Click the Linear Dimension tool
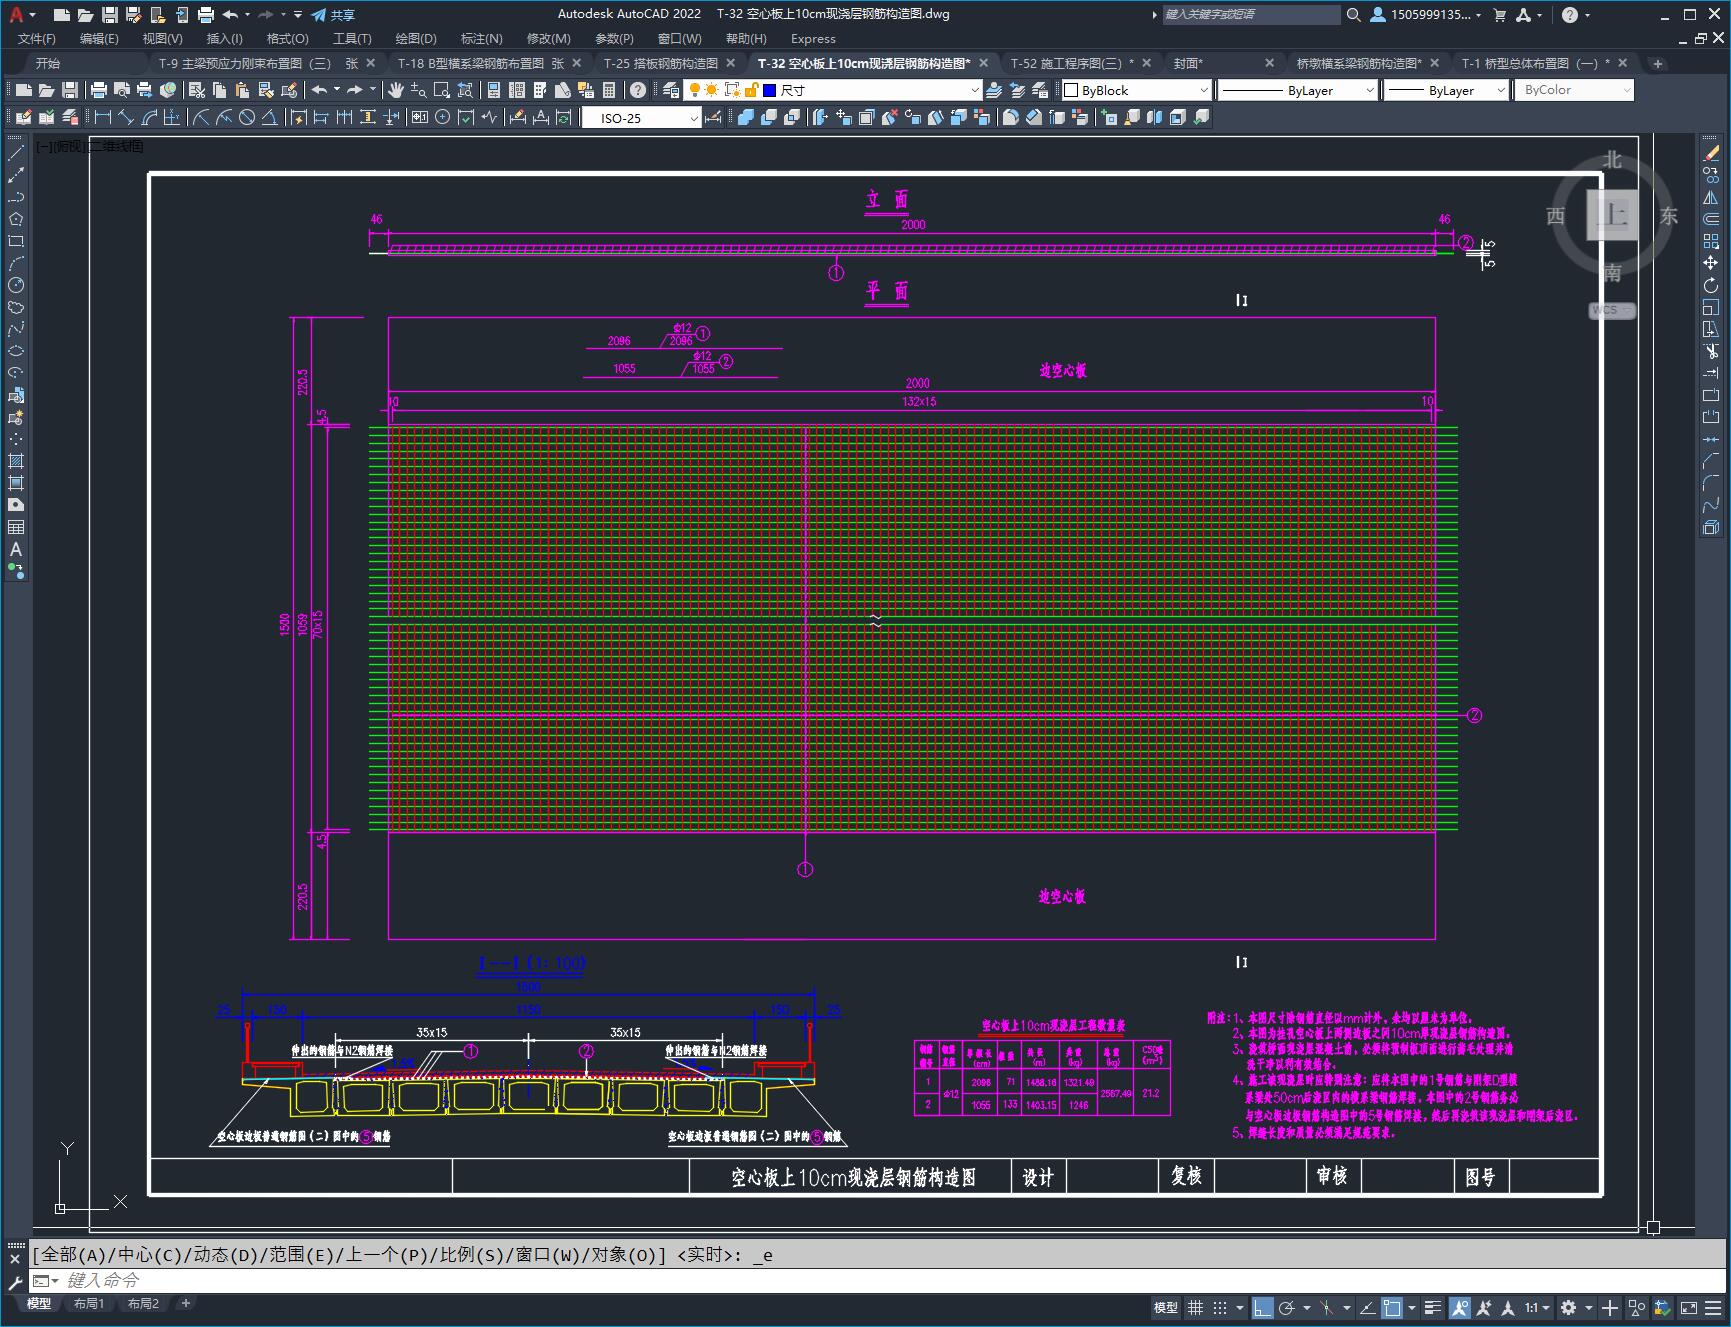 (x=103, y=118)
